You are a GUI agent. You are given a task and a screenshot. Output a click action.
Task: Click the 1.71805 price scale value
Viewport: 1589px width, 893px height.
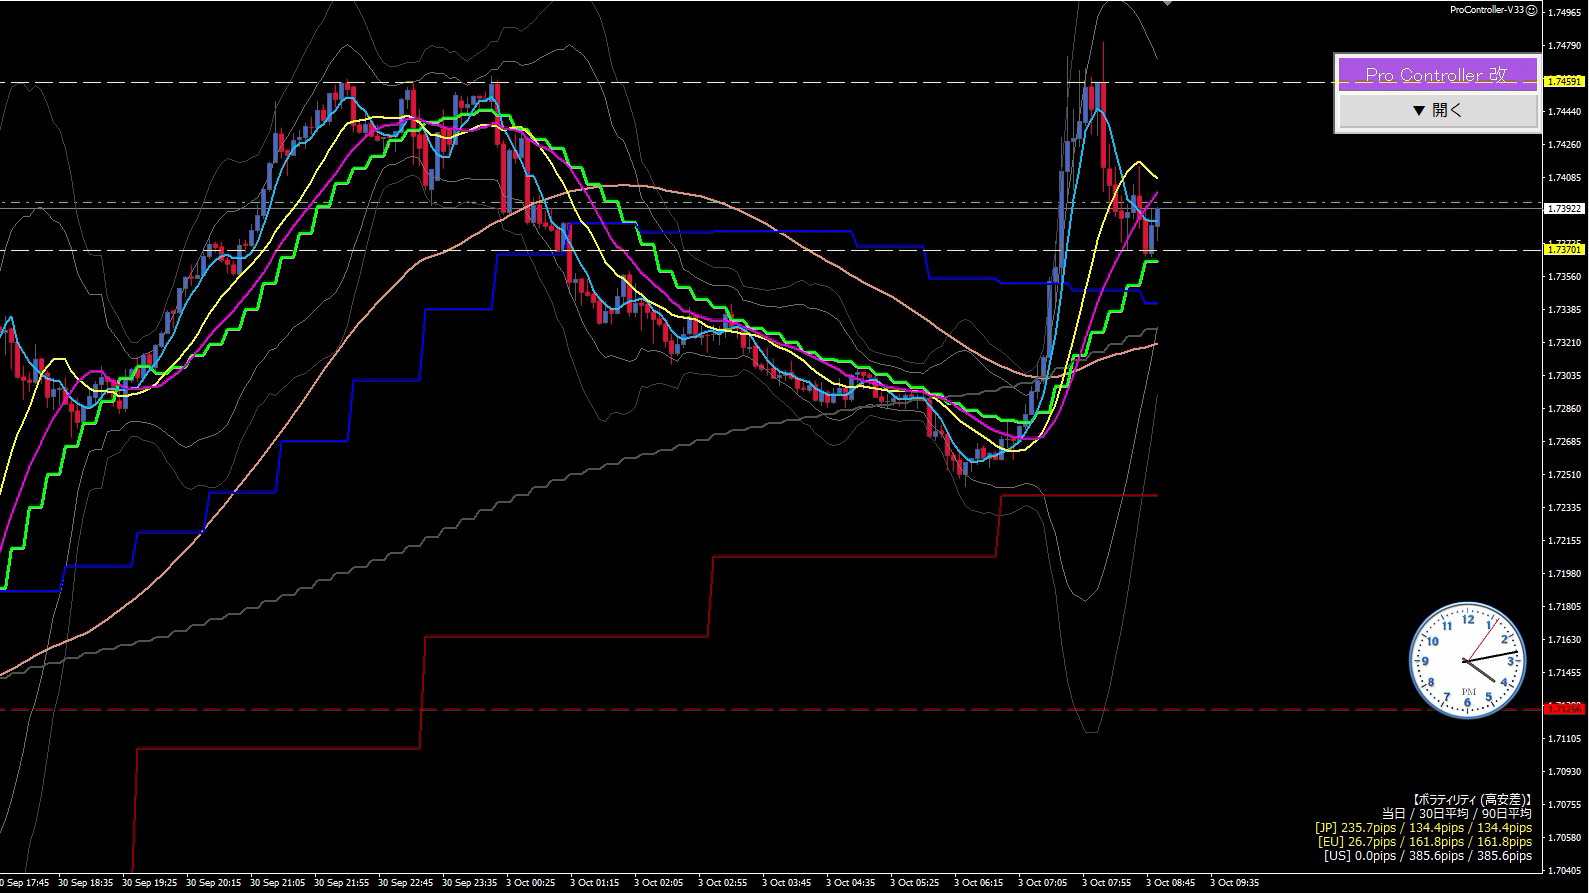point(1564,607)
